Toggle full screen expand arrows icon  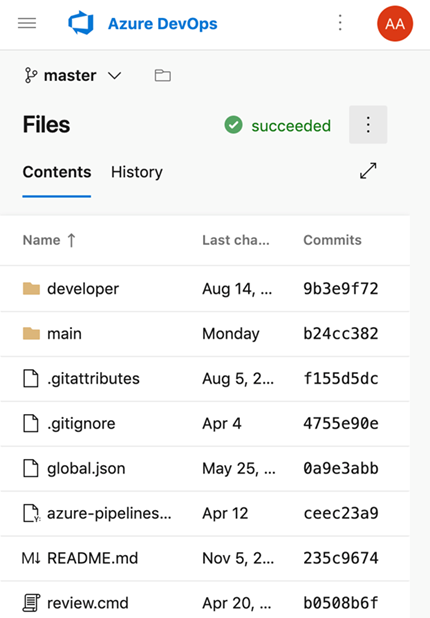[x=368, y=171]
